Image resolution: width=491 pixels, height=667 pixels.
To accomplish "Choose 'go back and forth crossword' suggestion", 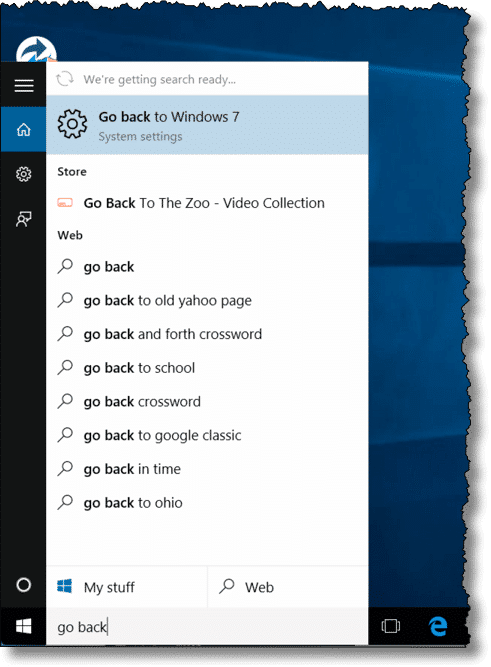I will click(x=207, y=334).
